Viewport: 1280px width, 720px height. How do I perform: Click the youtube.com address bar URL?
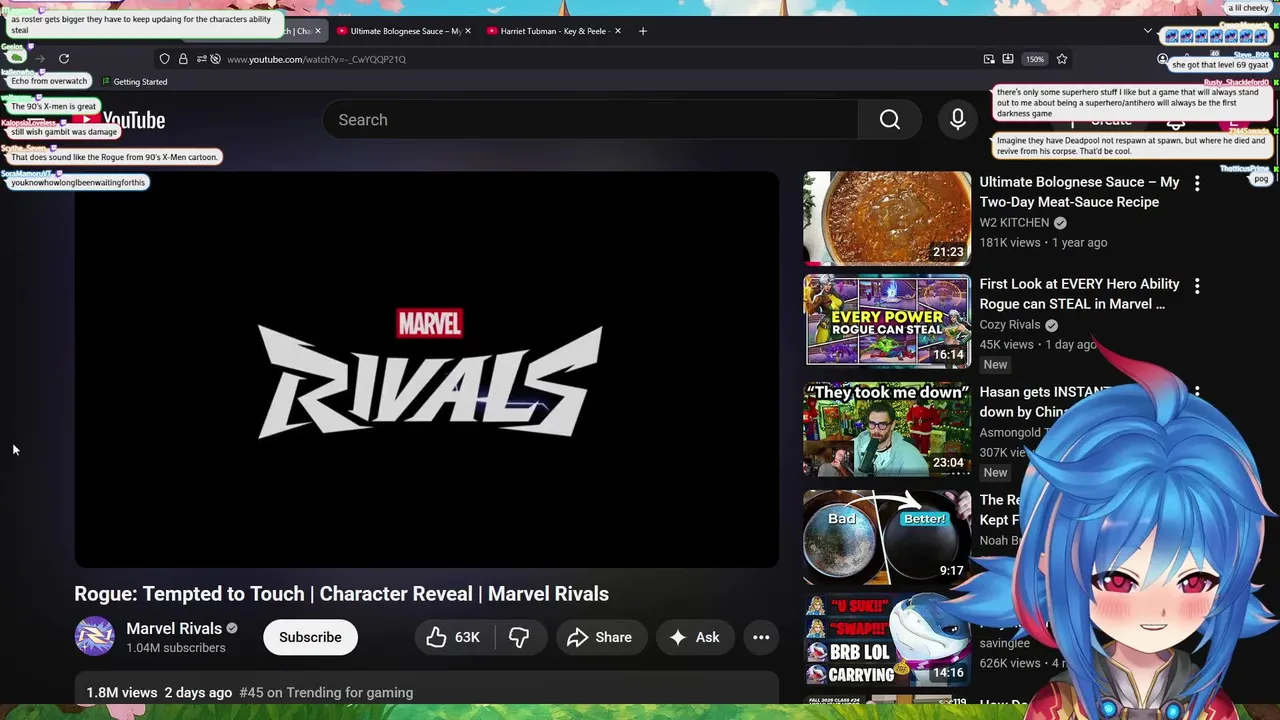click(316, 59)
